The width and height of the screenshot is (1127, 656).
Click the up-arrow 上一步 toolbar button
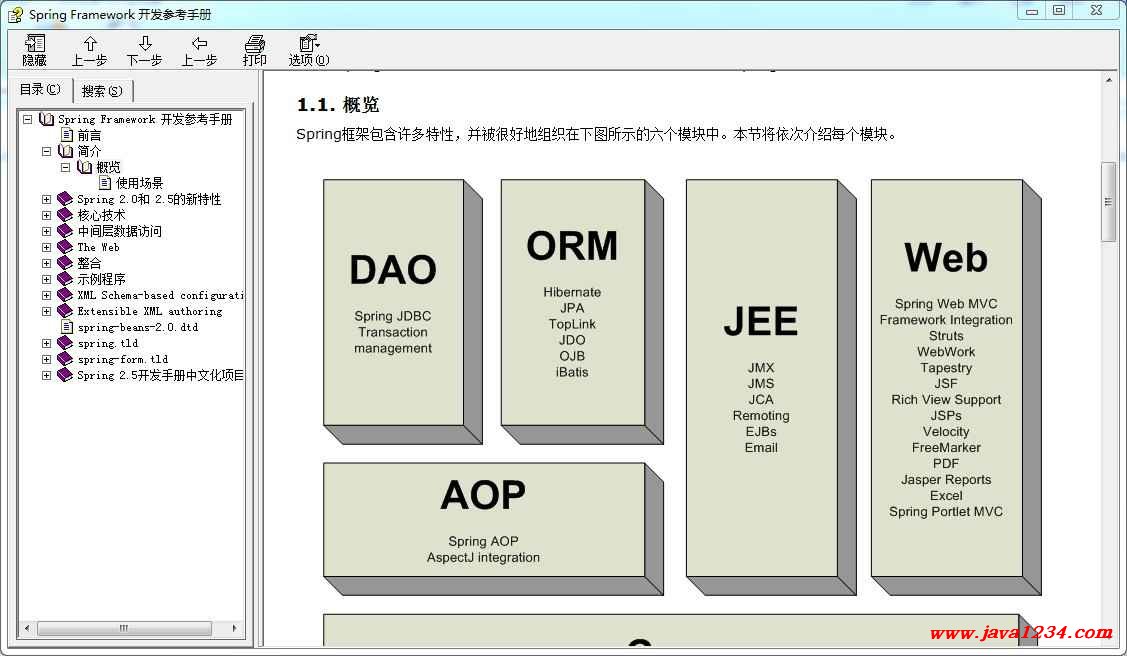(x=89, y=50)
